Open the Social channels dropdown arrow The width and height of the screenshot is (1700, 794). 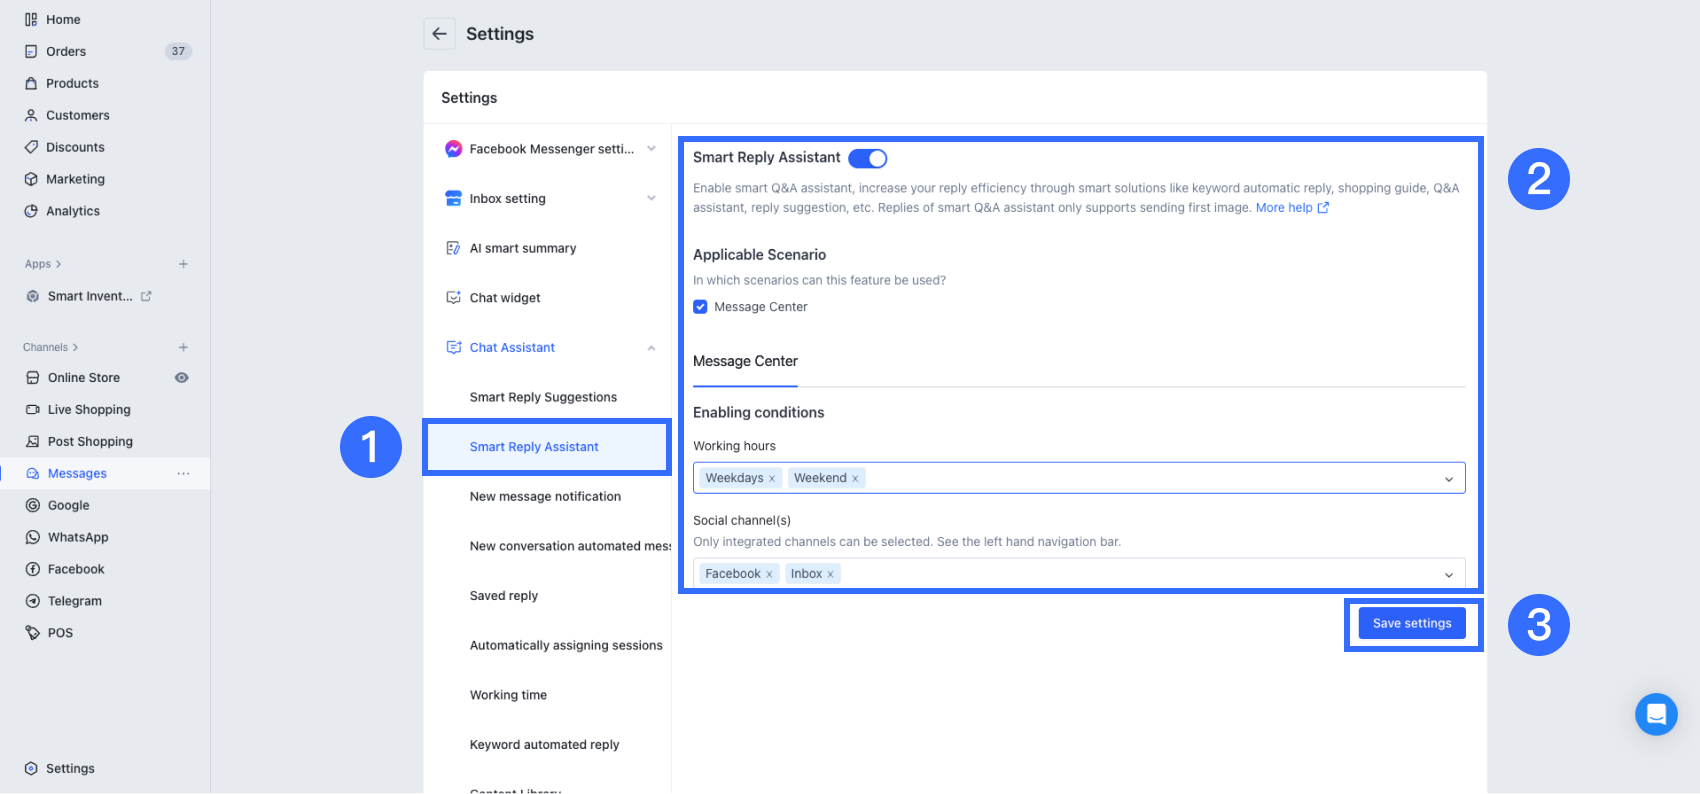[x=1449, y=574]
